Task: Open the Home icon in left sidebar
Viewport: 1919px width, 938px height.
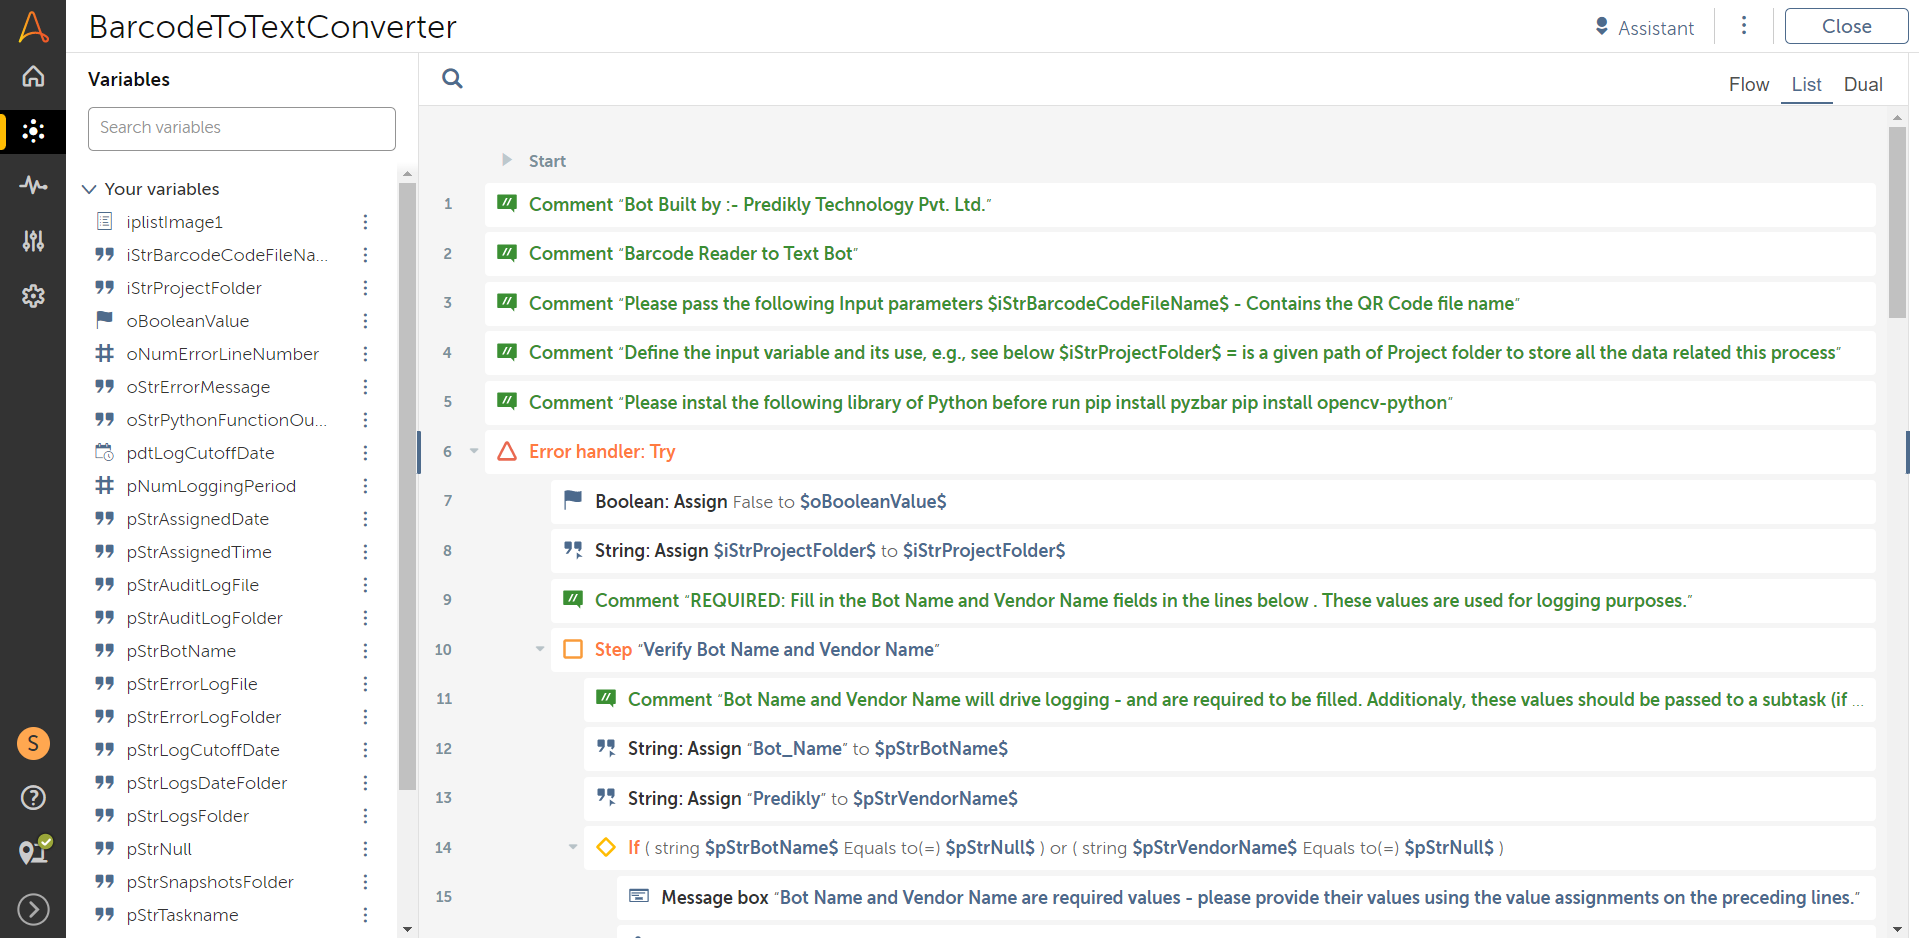Action: tap(33, 77)
